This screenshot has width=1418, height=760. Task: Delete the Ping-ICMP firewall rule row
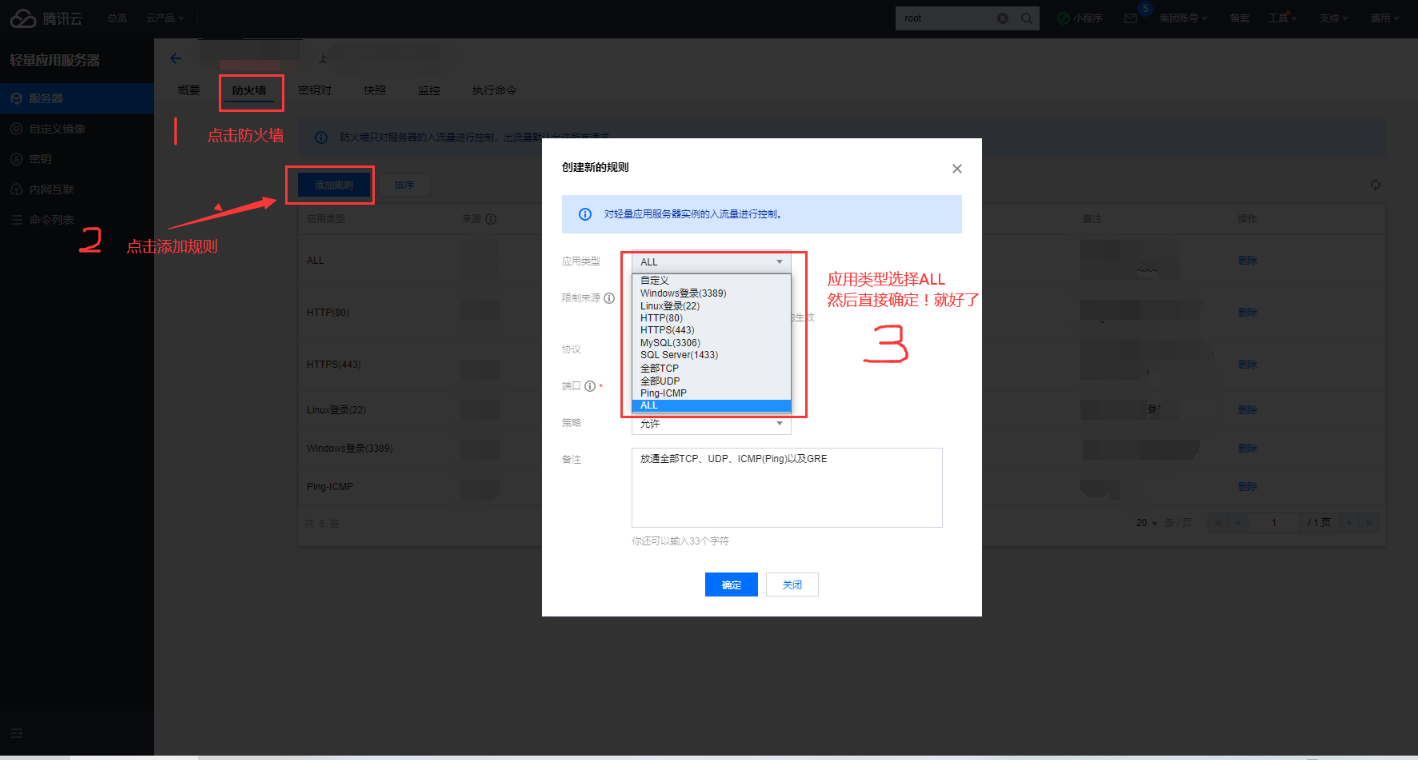[x=1247, y=487]
